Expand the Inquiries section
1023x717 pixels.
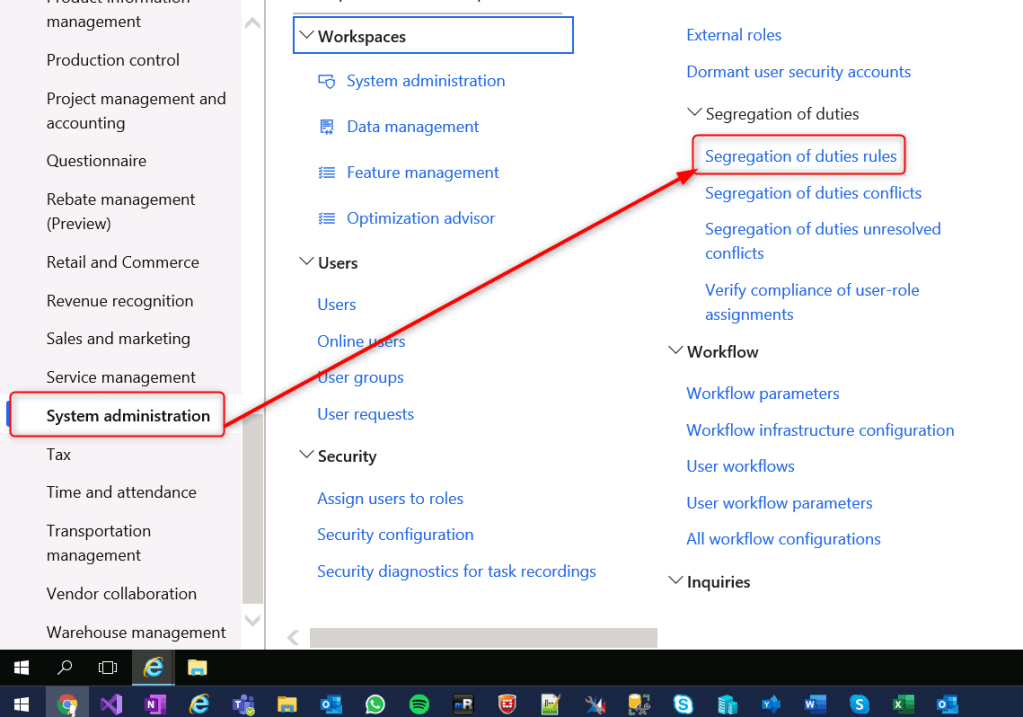coord(675,582)
